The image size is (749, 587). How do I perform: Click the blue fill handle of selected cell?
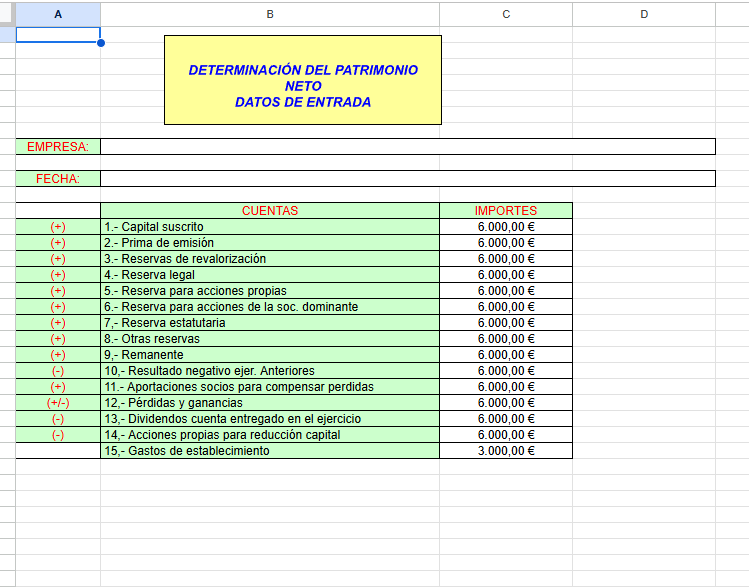tap(101, 43)
